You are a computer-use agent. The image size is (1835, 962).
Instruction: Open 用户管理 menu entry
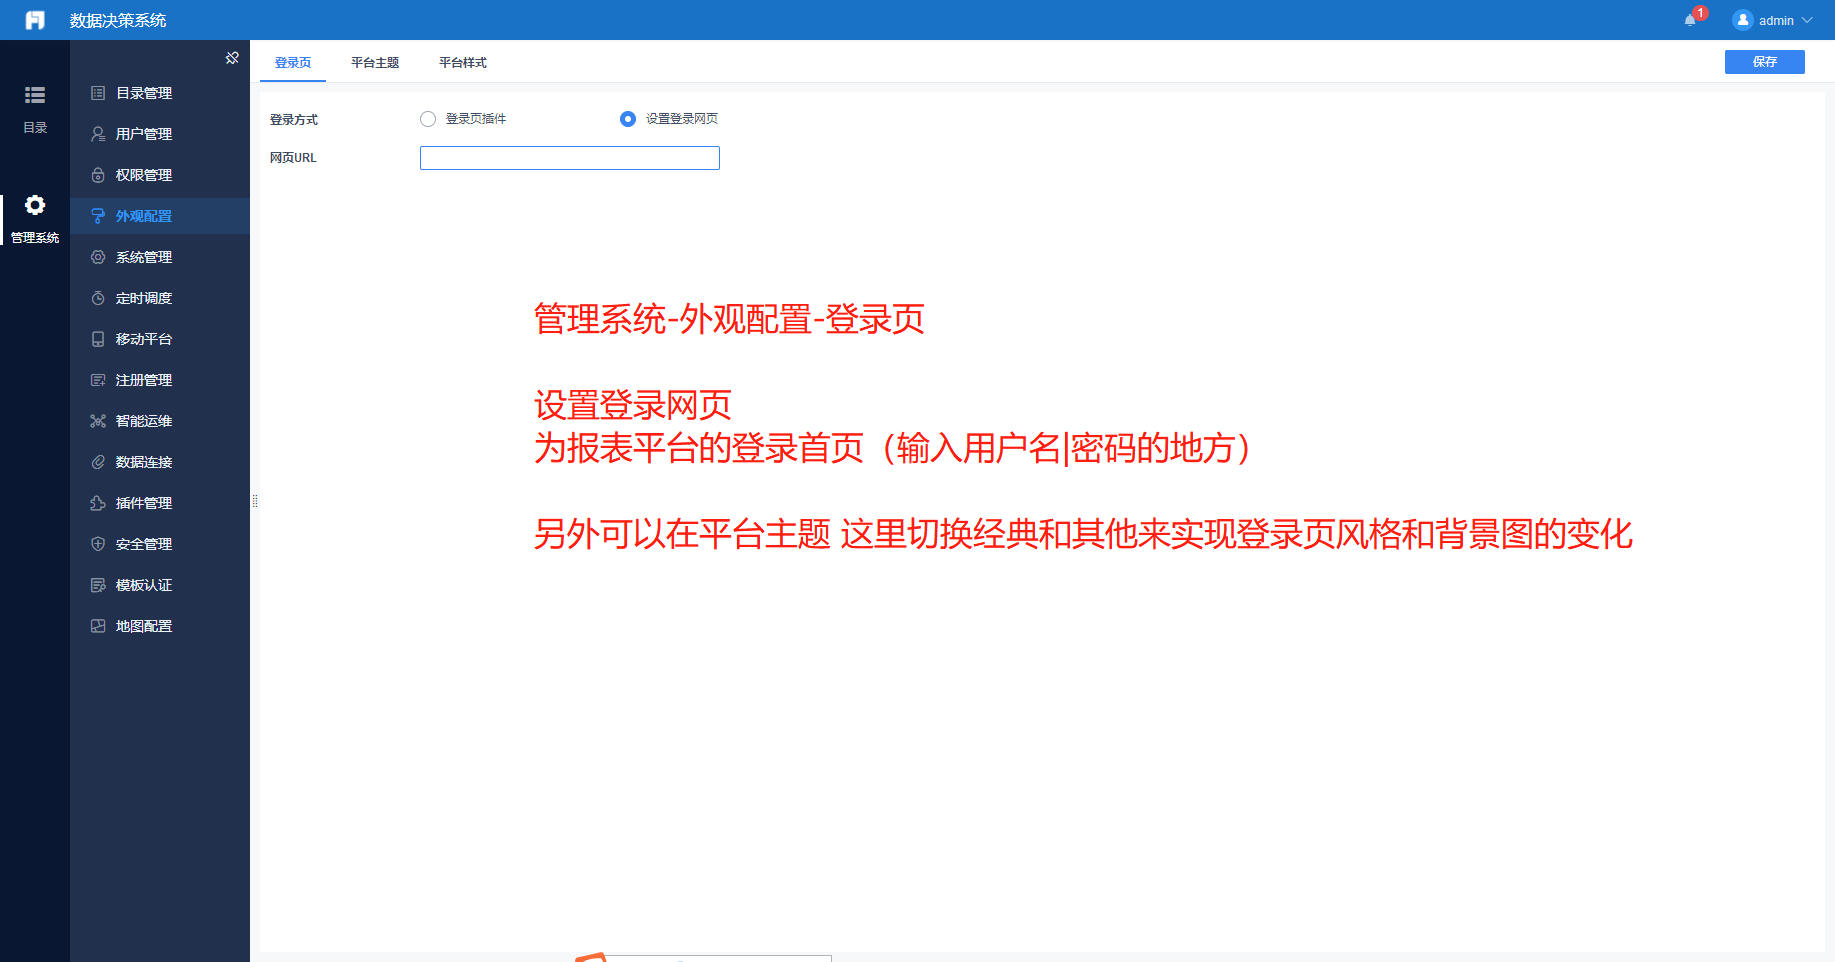pos(160,134)
